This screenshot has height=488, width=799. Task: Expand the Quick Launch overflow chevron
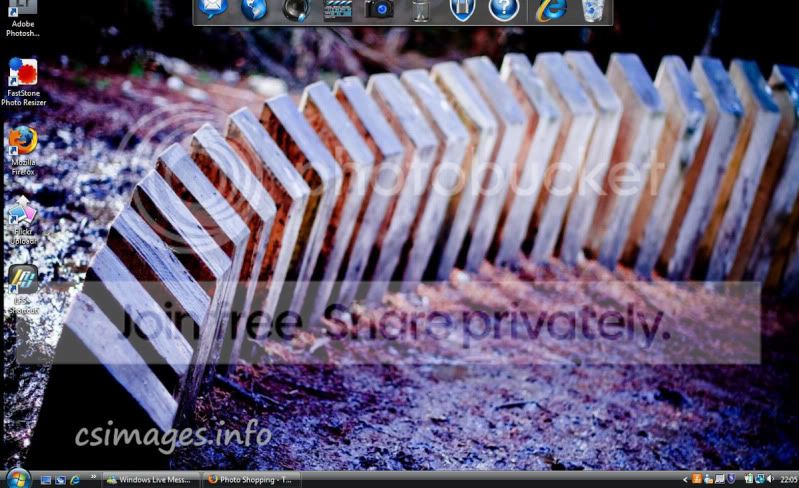93,477
